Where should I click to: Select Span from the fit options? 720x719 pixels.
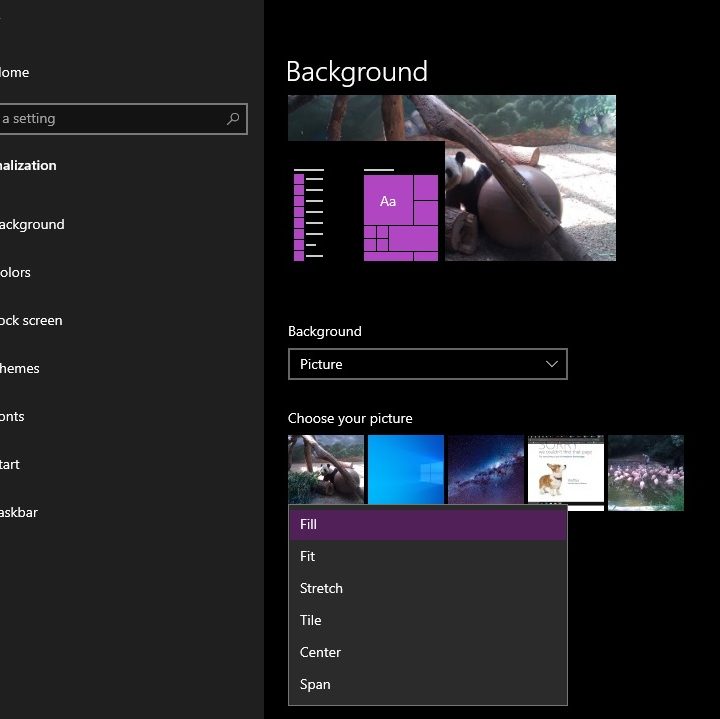click(428, 684)
